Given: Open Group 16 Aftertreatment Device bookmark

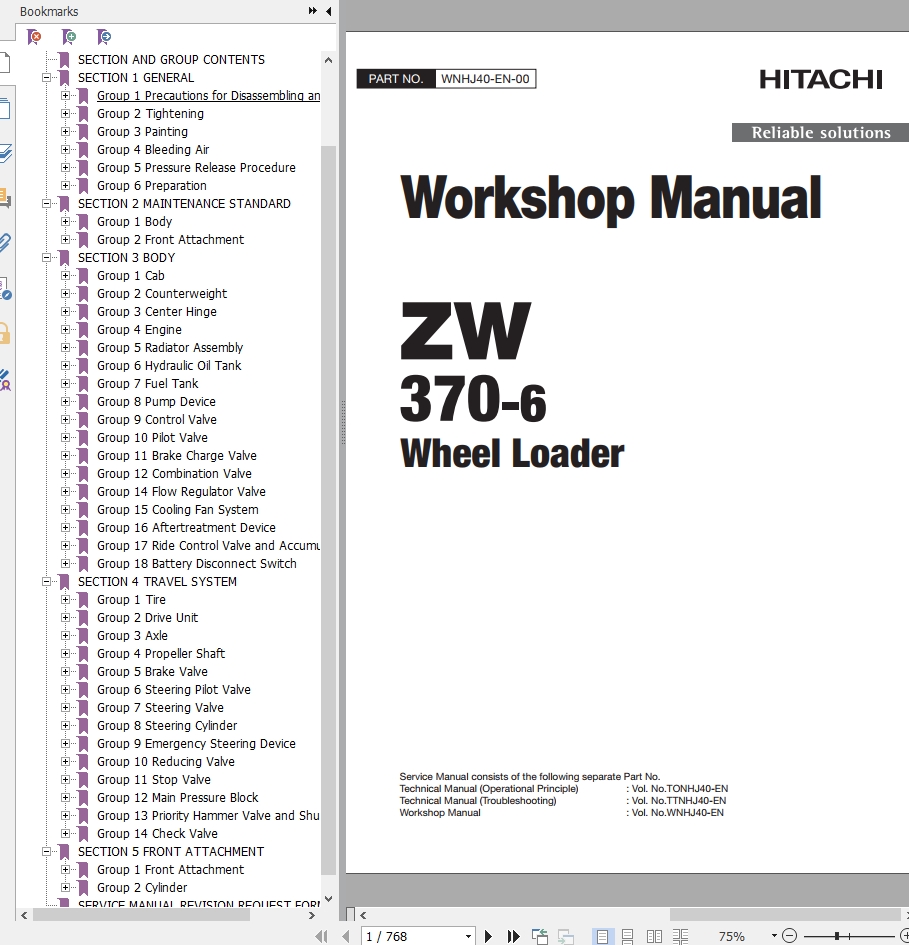Looking at the screenshot, I should (x=186, y=528).
